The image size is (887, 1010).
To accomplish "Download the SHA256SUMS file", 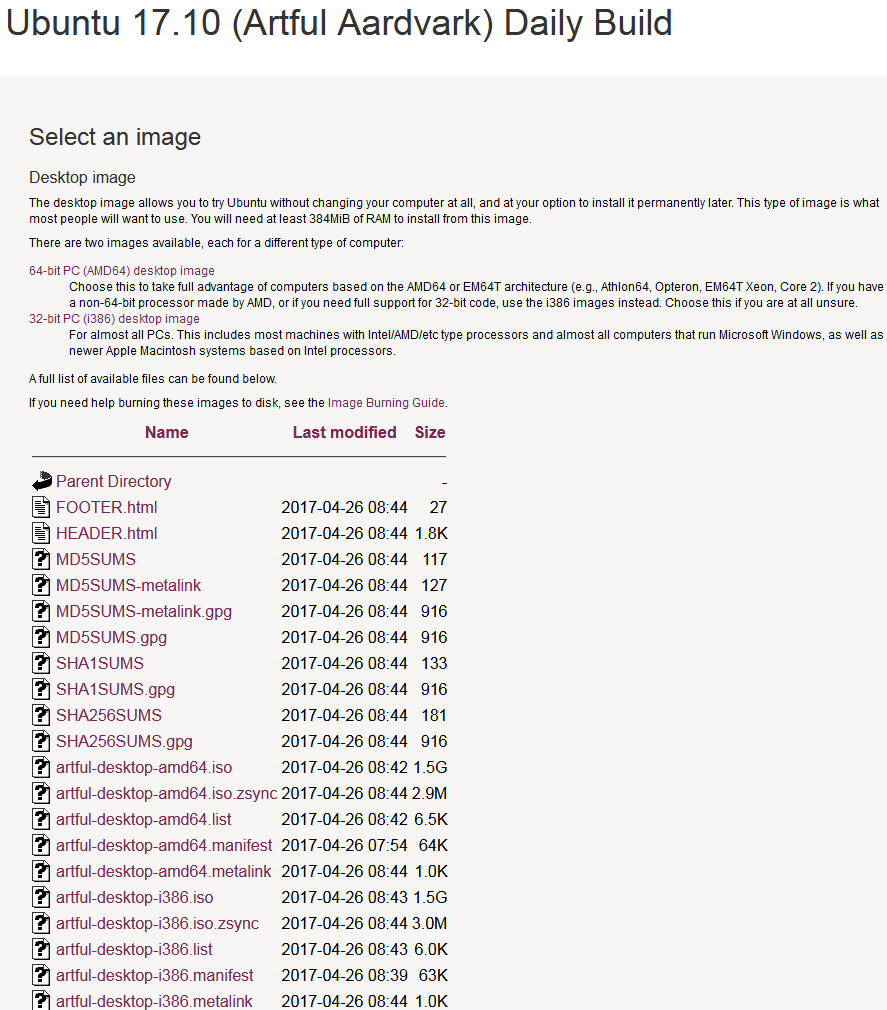I will (x=109, y=715).
